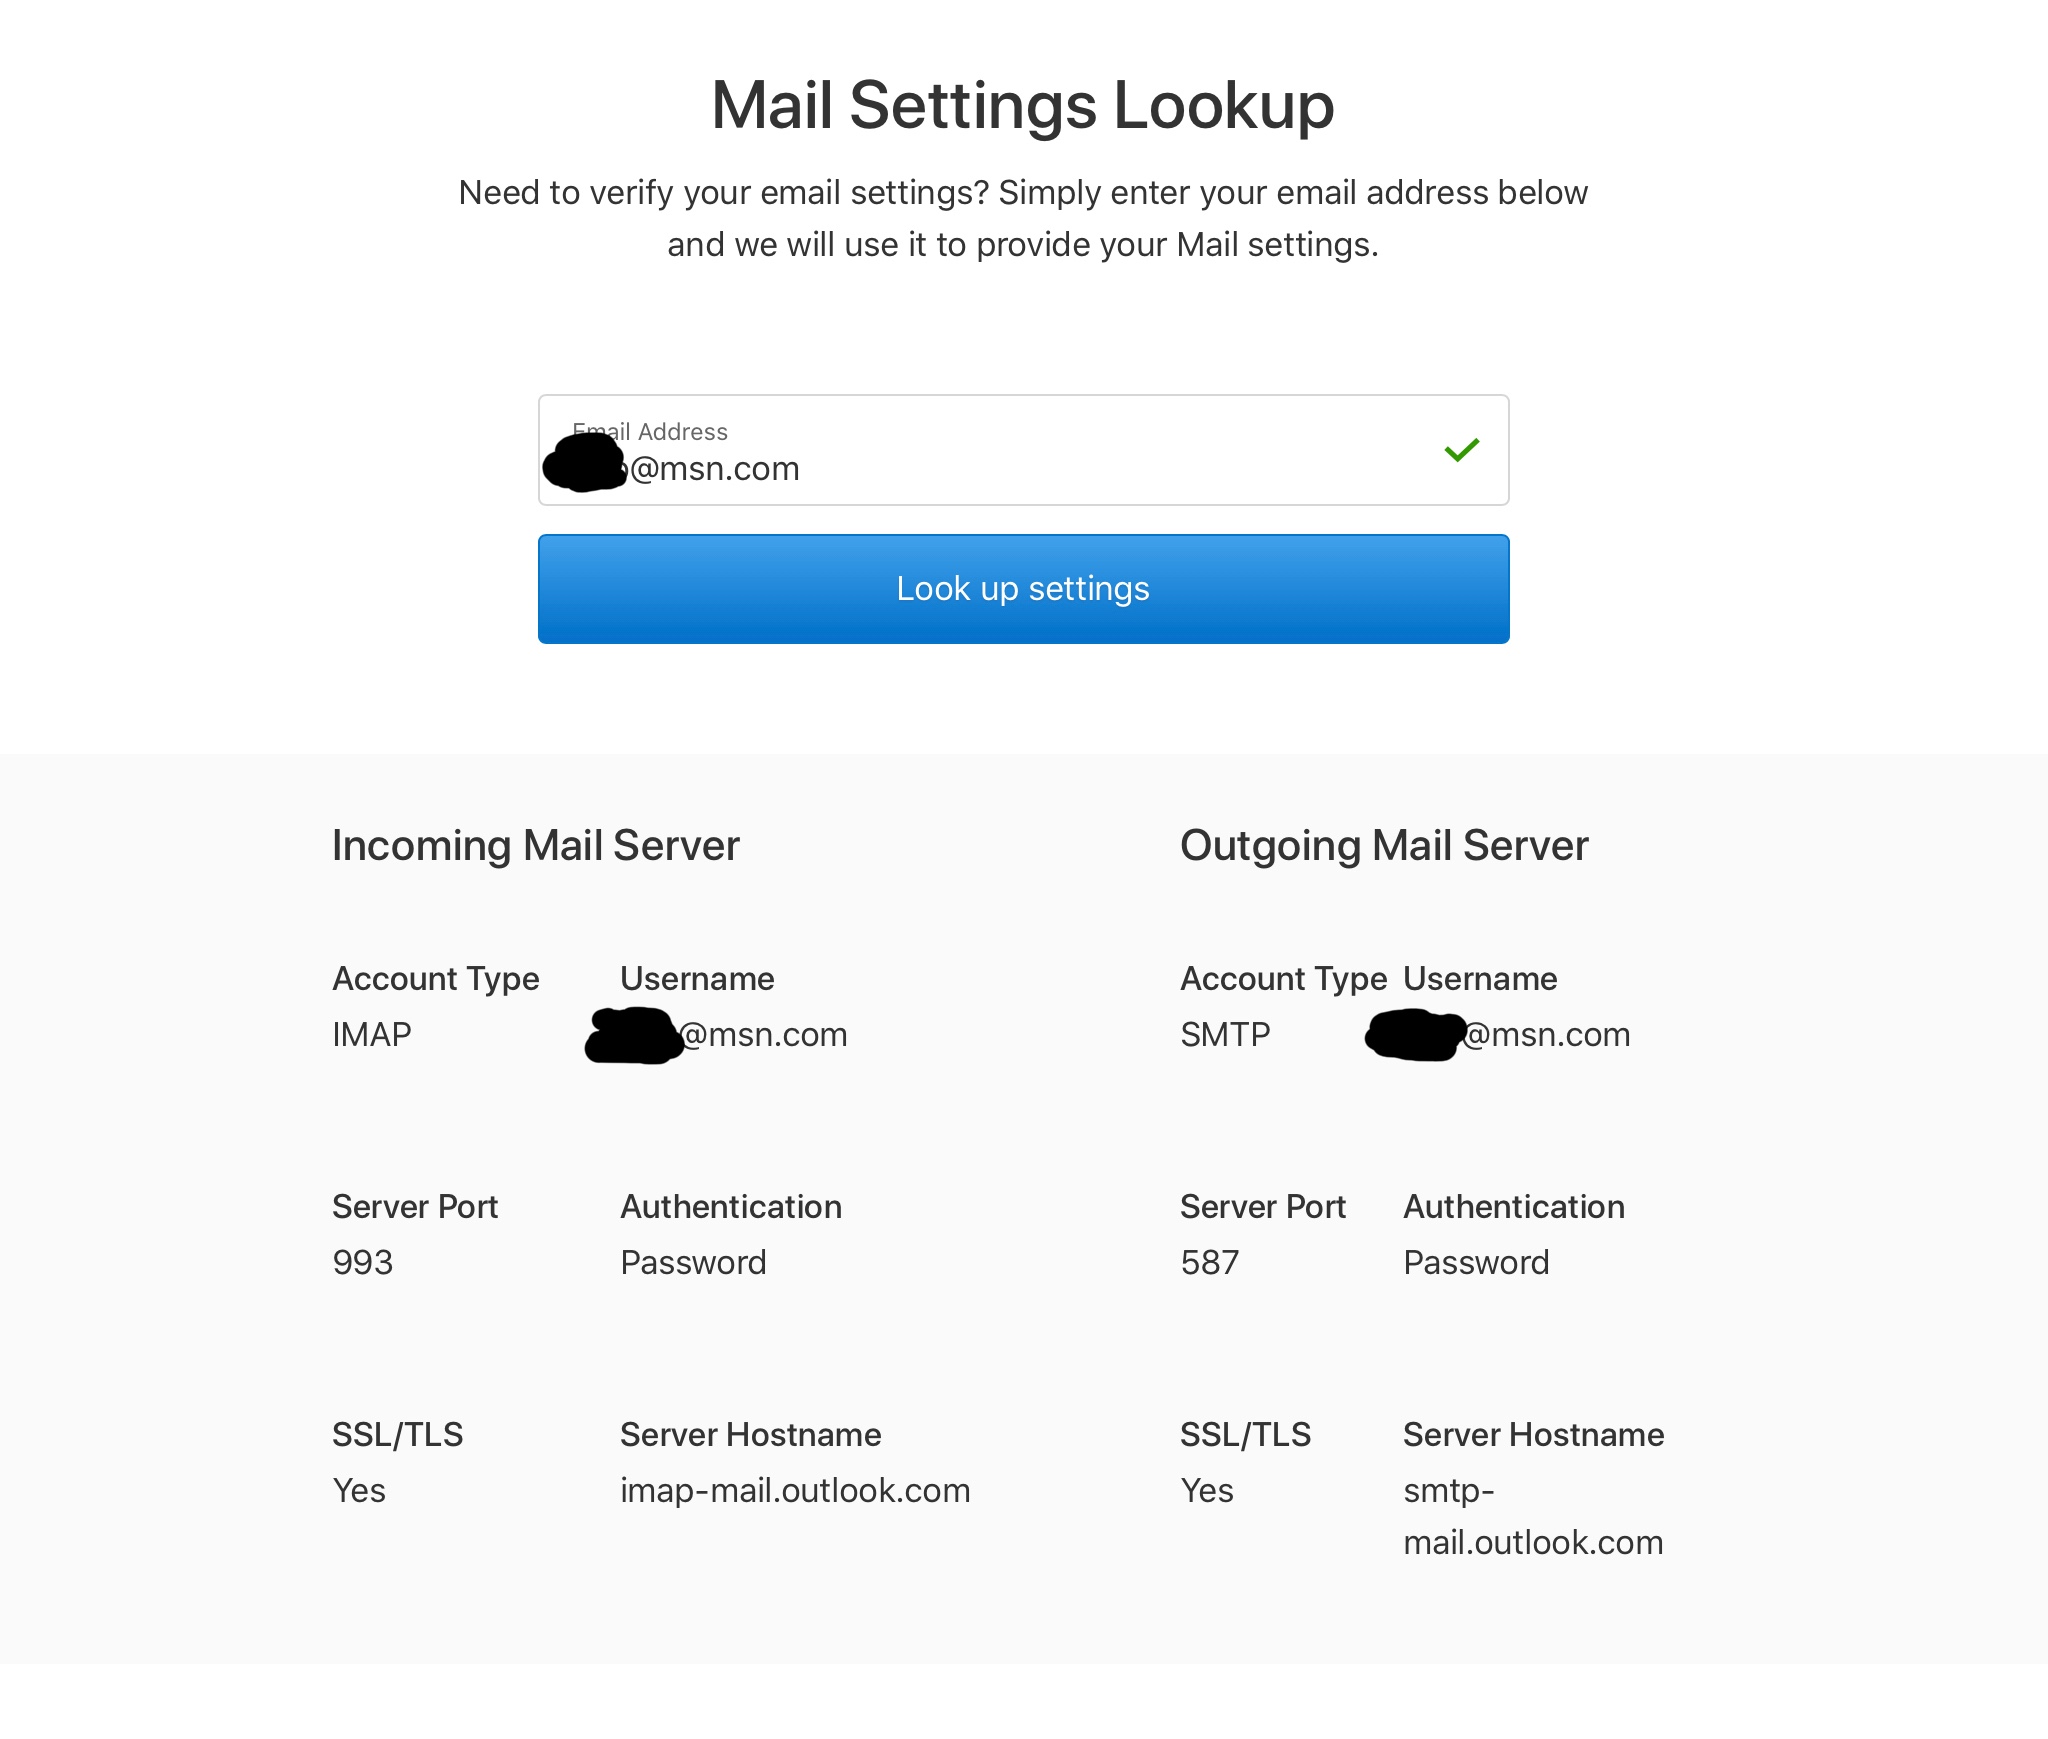Click the outgoing hostname smtp-mail.outlook.com
2048x1739 pixels.
pyautogui.click(x=1533, y=1516)
